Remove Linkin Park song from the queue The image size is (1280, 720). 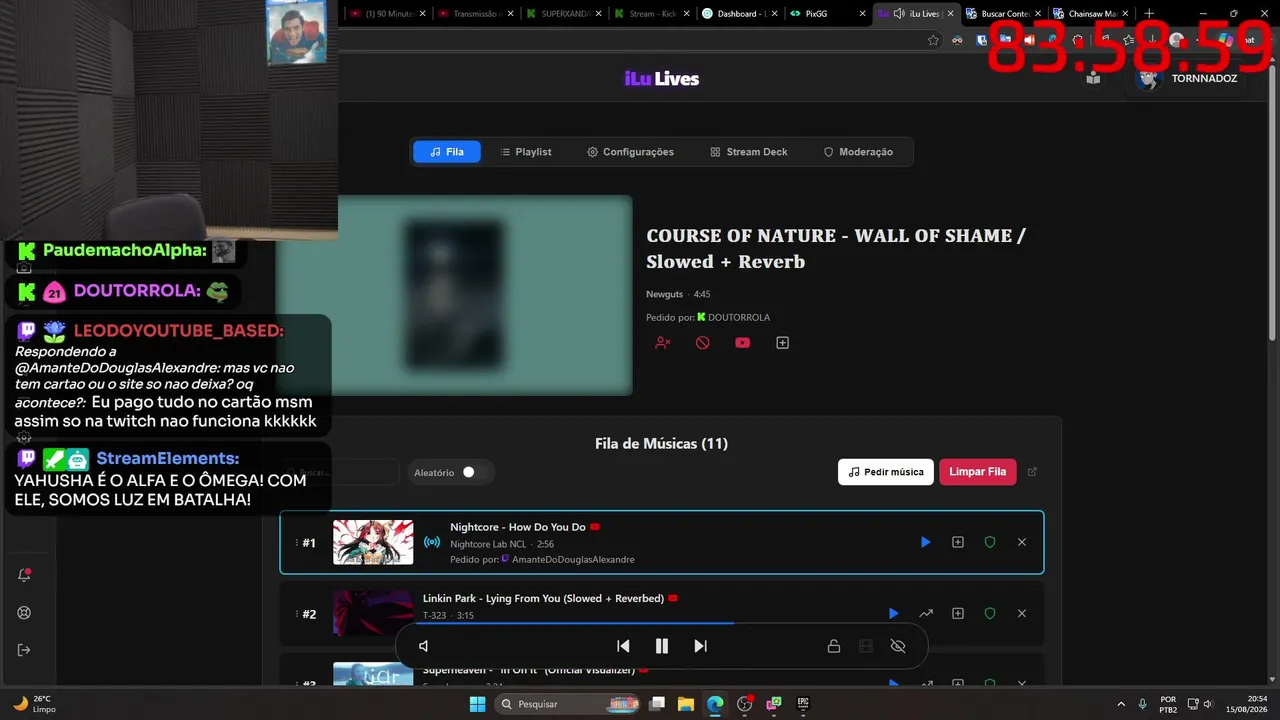(1022, 613)
